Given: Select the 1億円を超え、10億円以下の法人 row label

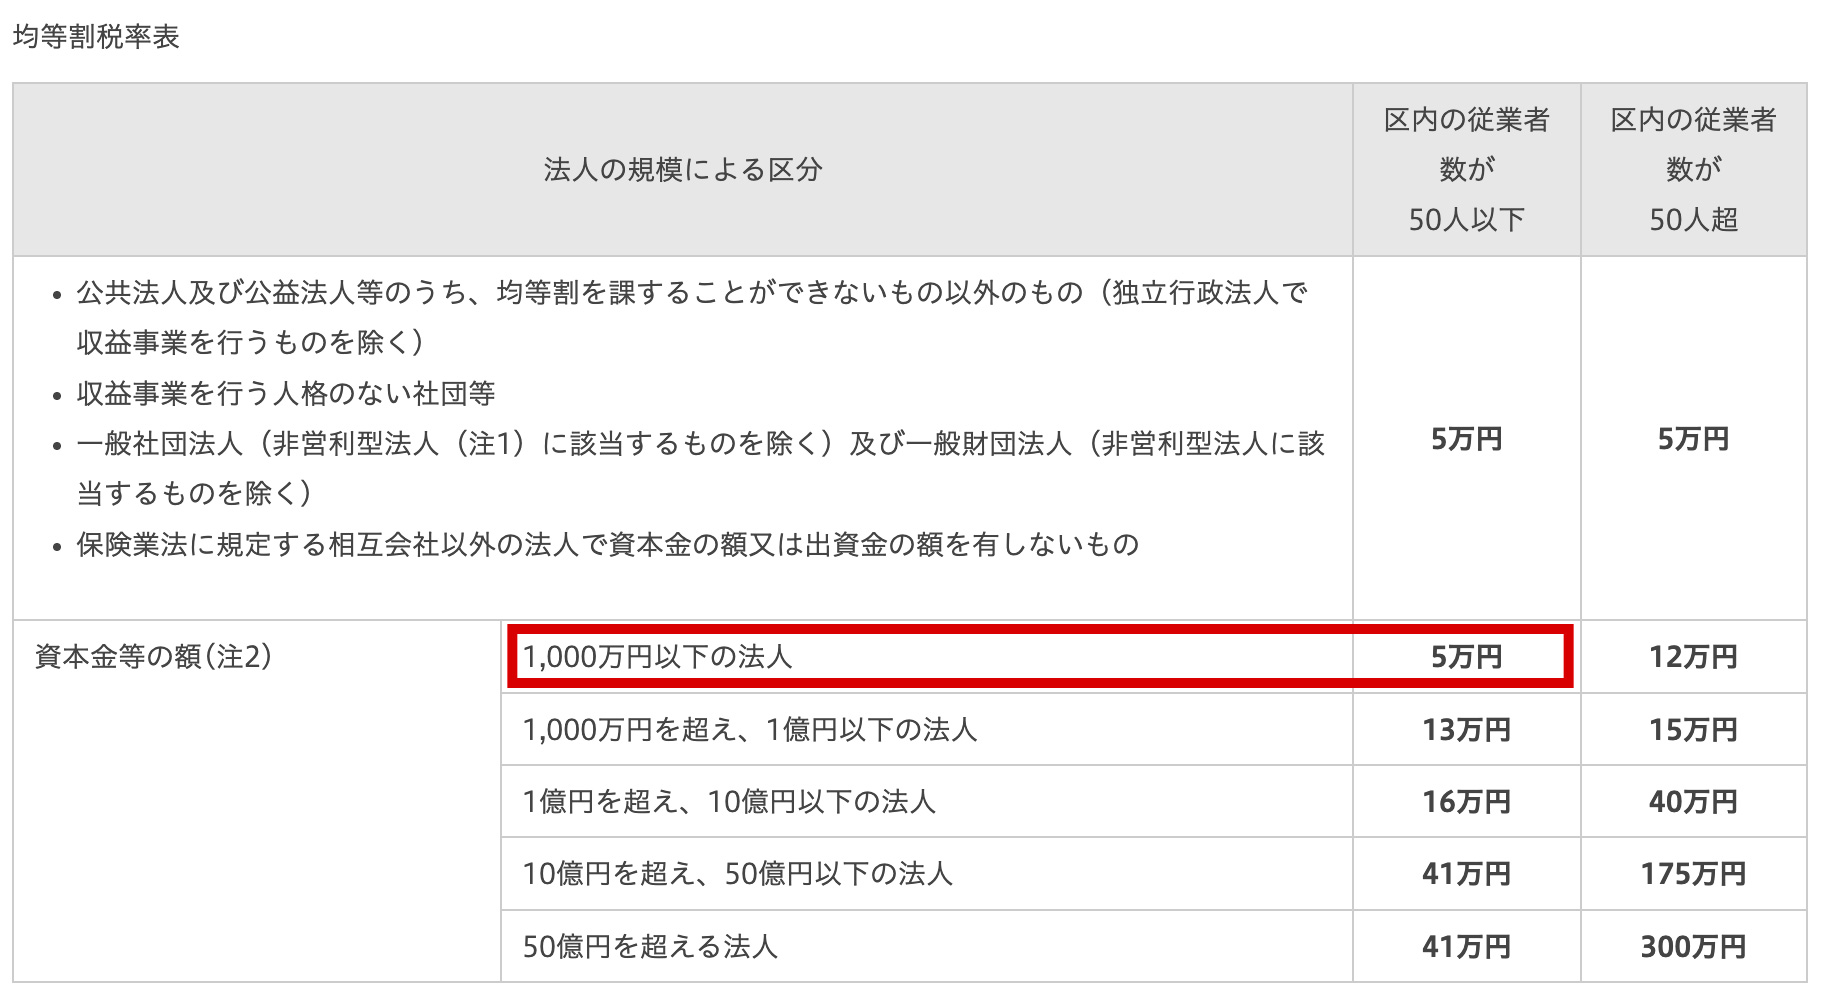Looking at the screenshot, I should (x=728, y=801).
